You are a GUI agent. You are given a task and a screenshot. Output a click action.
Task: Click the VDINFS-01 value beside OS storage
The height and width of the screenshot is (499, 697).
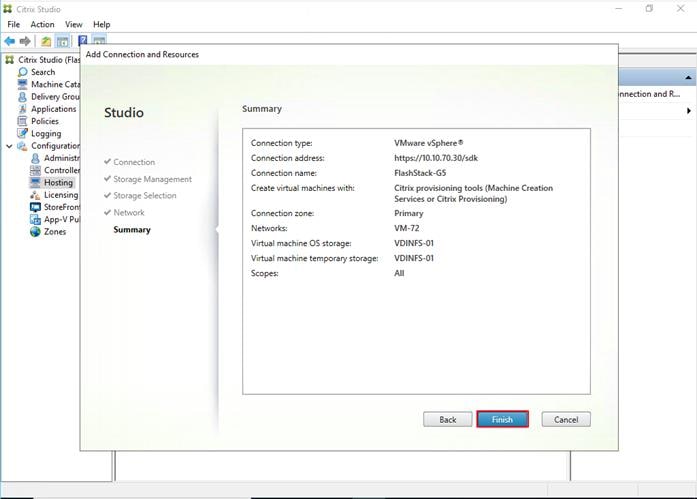click(413, 243)
